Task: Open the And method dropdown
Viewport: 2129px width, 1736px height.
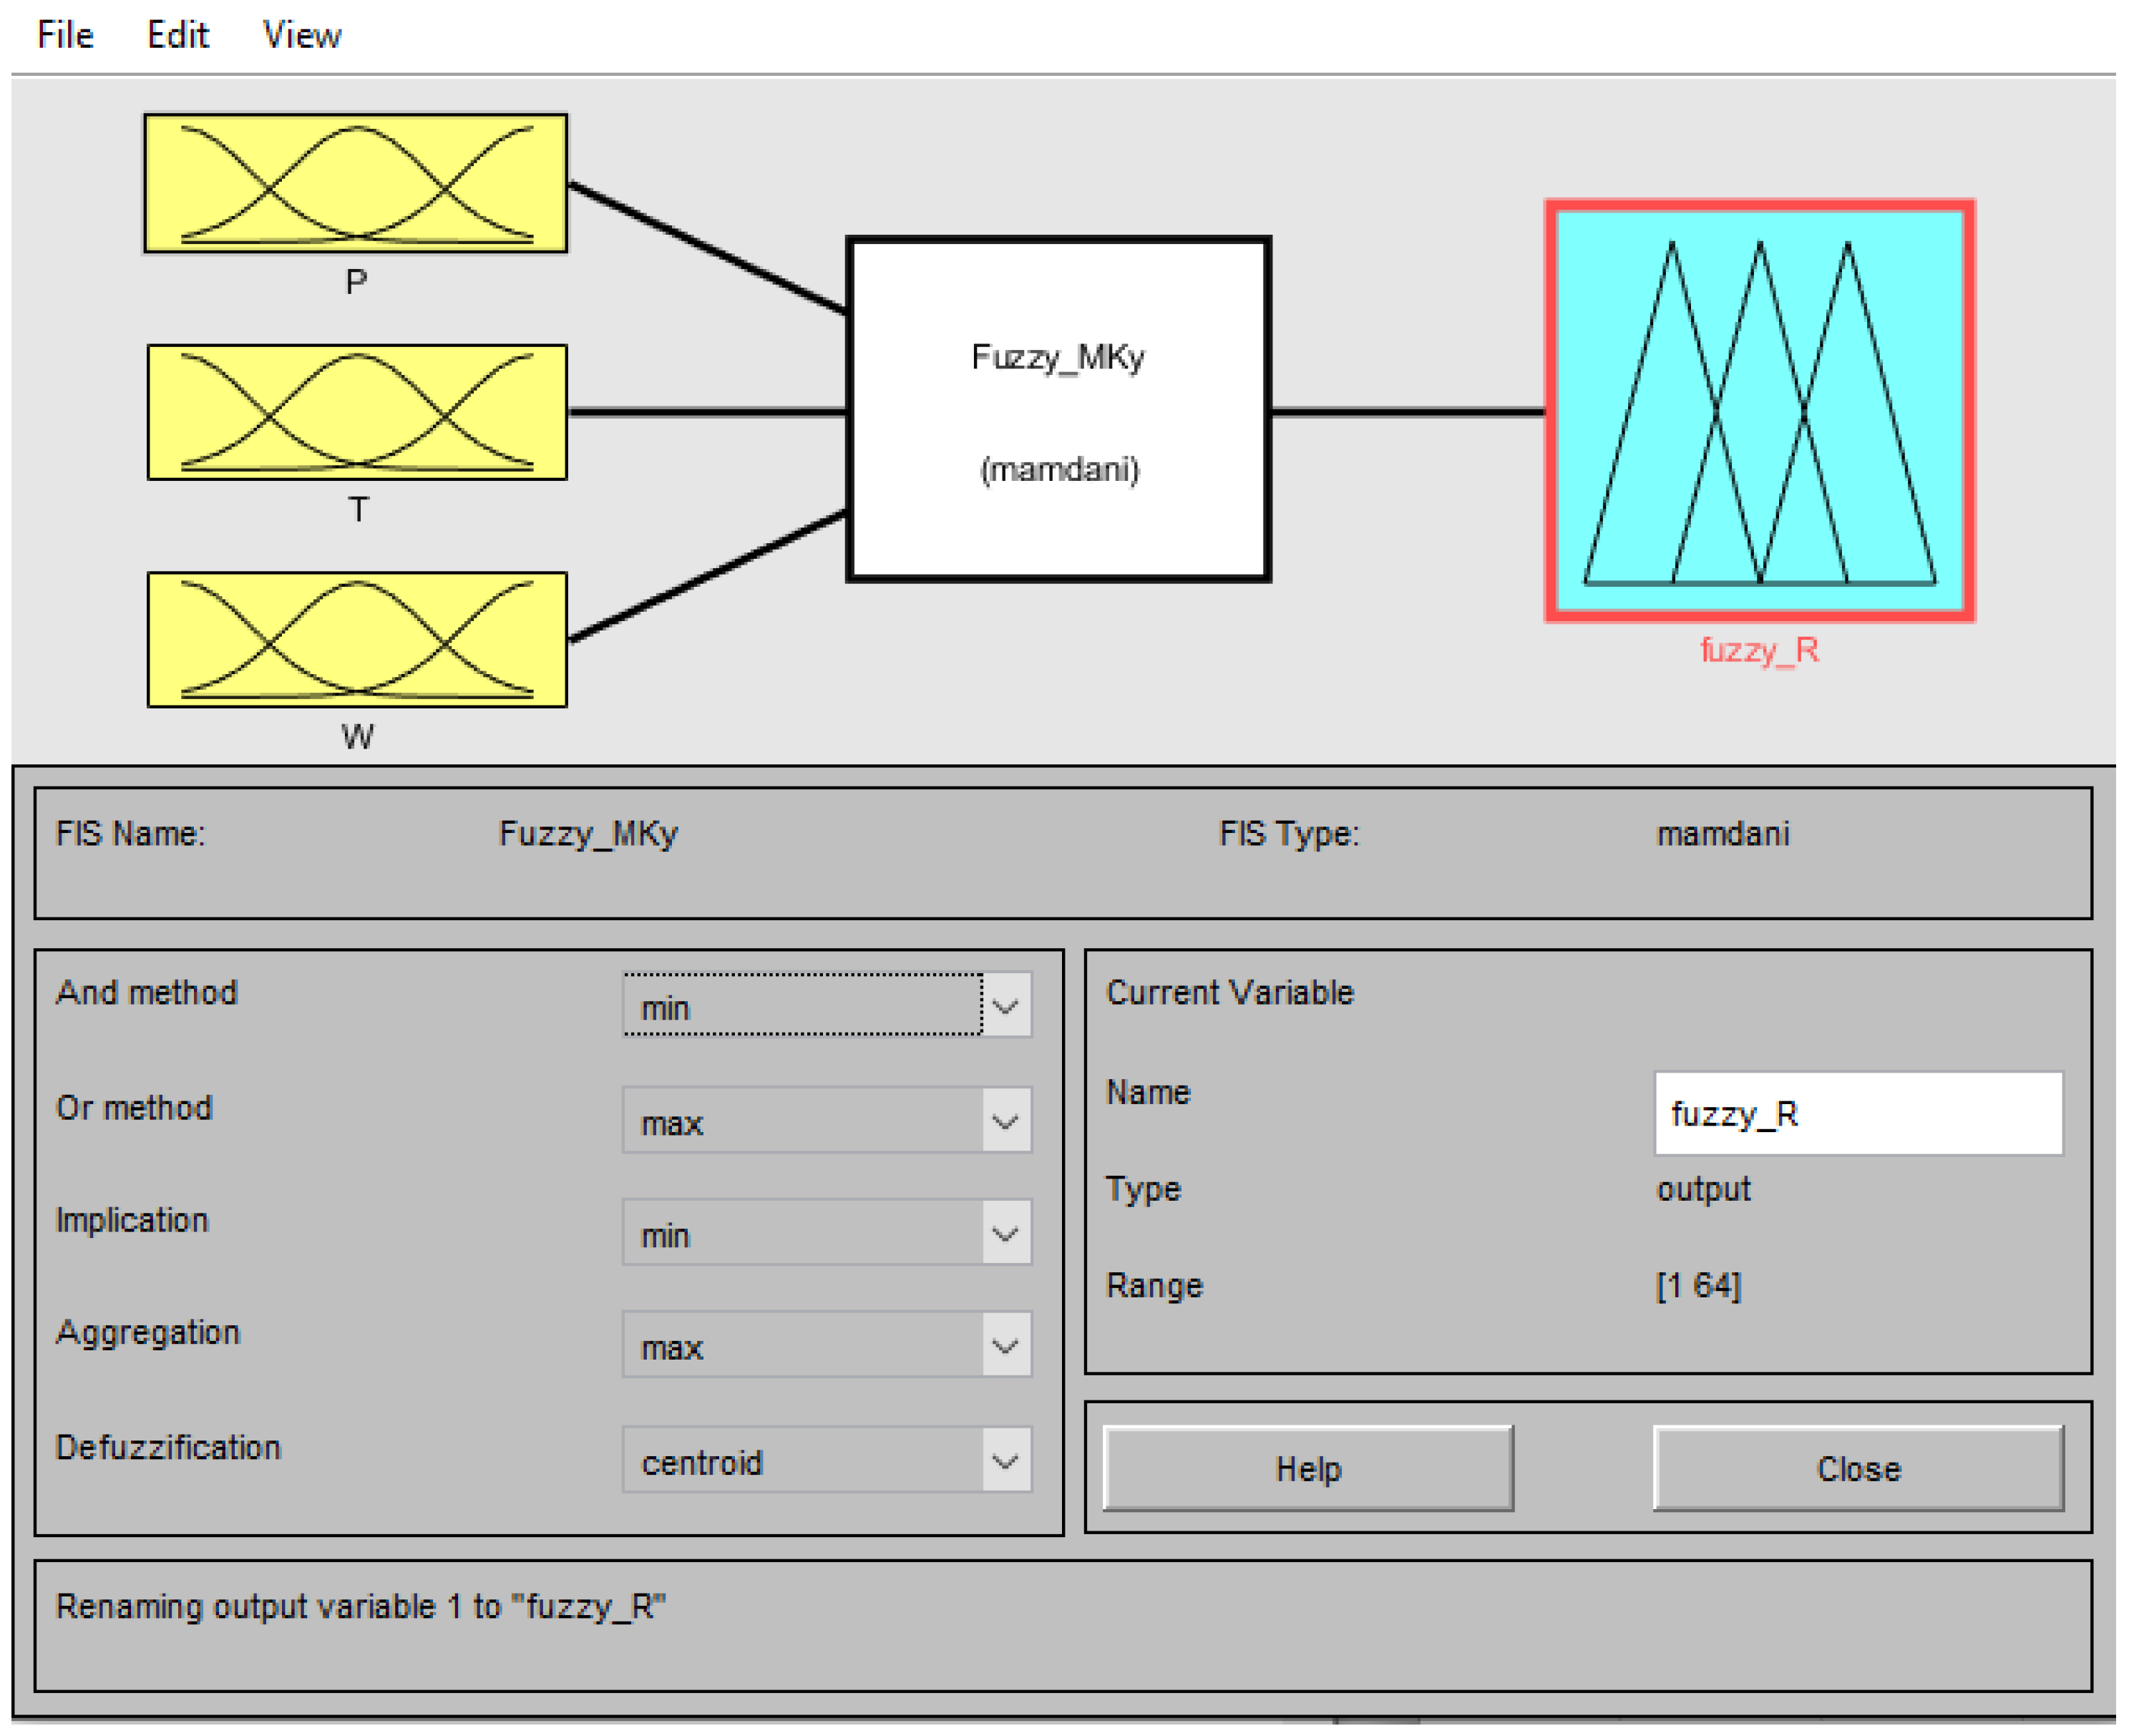Action: [826, 1006]
